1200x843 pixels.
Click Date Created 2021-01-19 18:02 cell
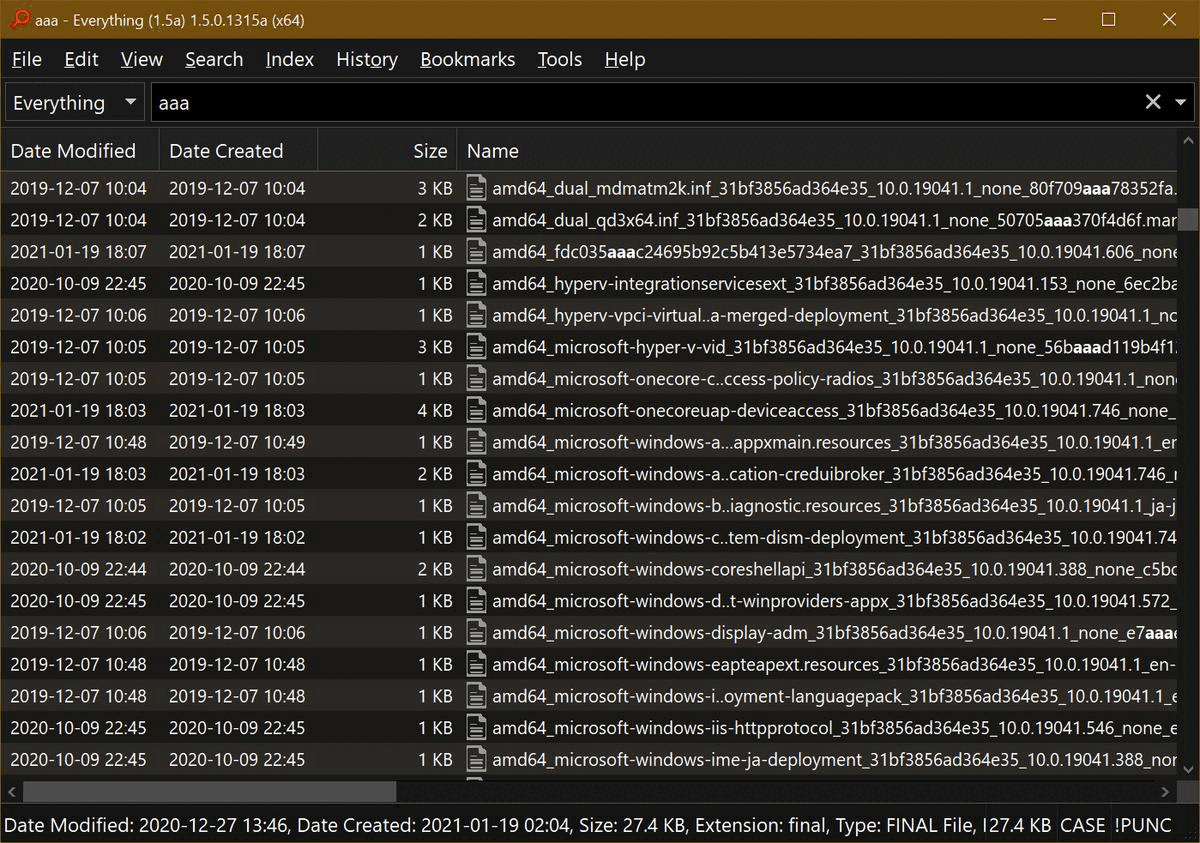pyautogui.click(x=237, y=537)
